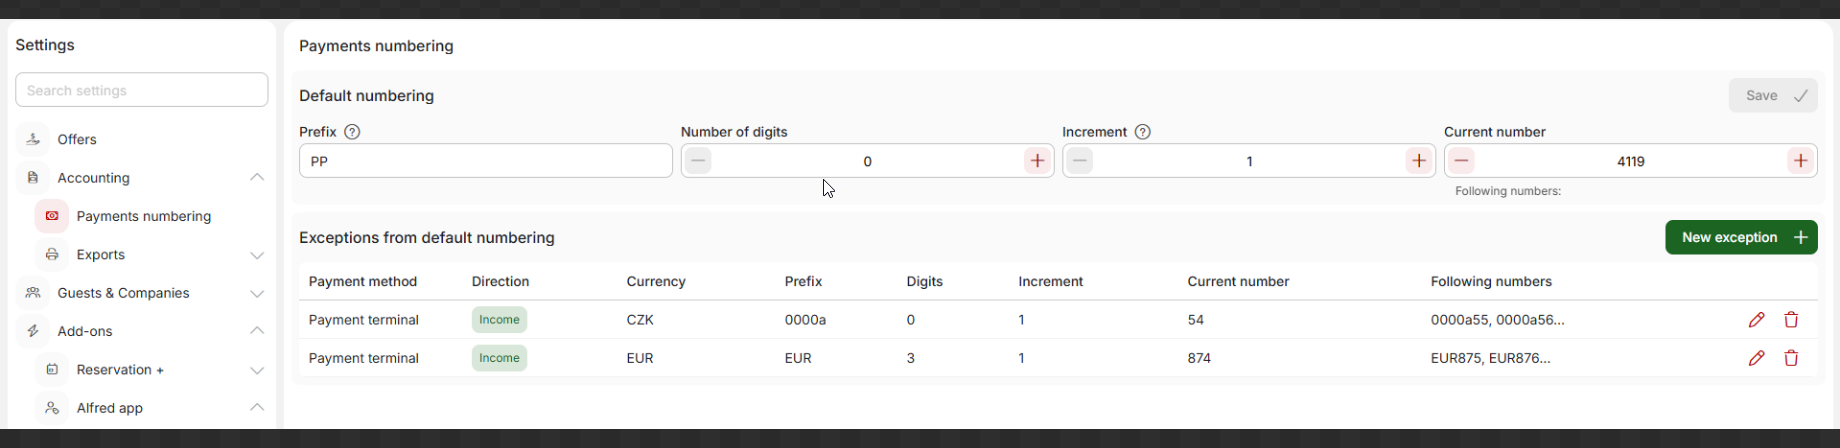Click the New exception button

[1740, 237]
